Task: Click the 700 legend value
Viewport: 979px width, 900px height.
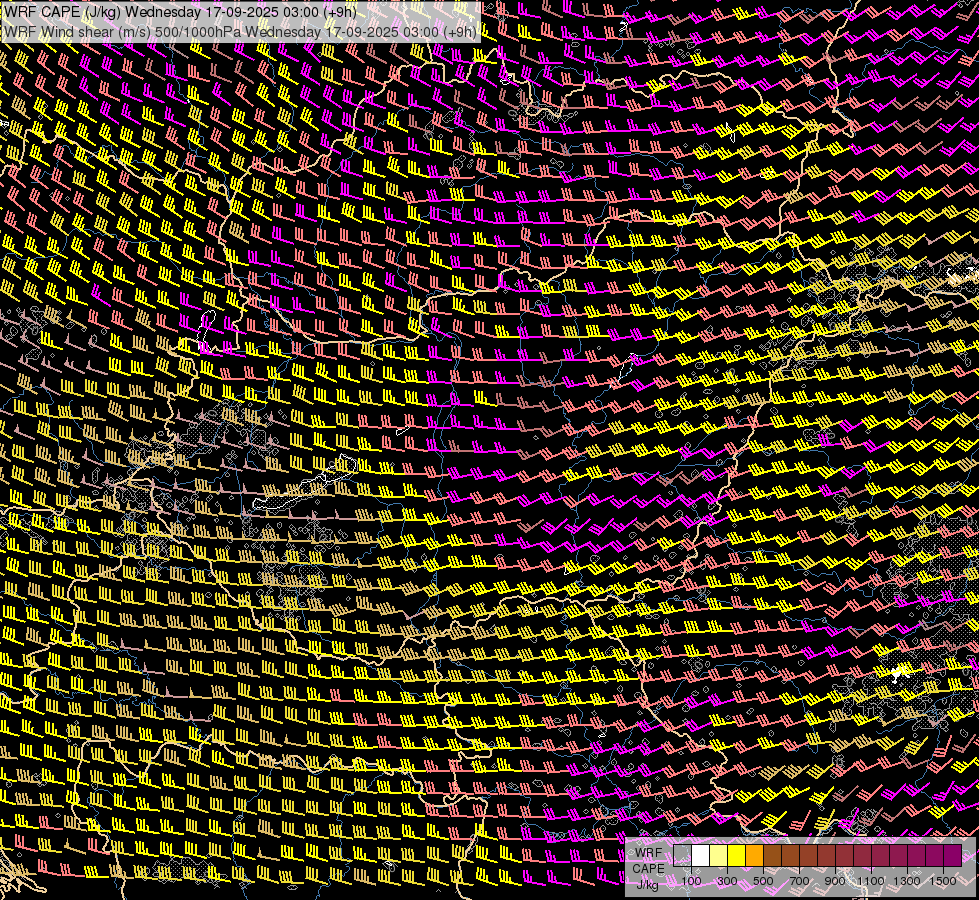Action: (799, 881)
